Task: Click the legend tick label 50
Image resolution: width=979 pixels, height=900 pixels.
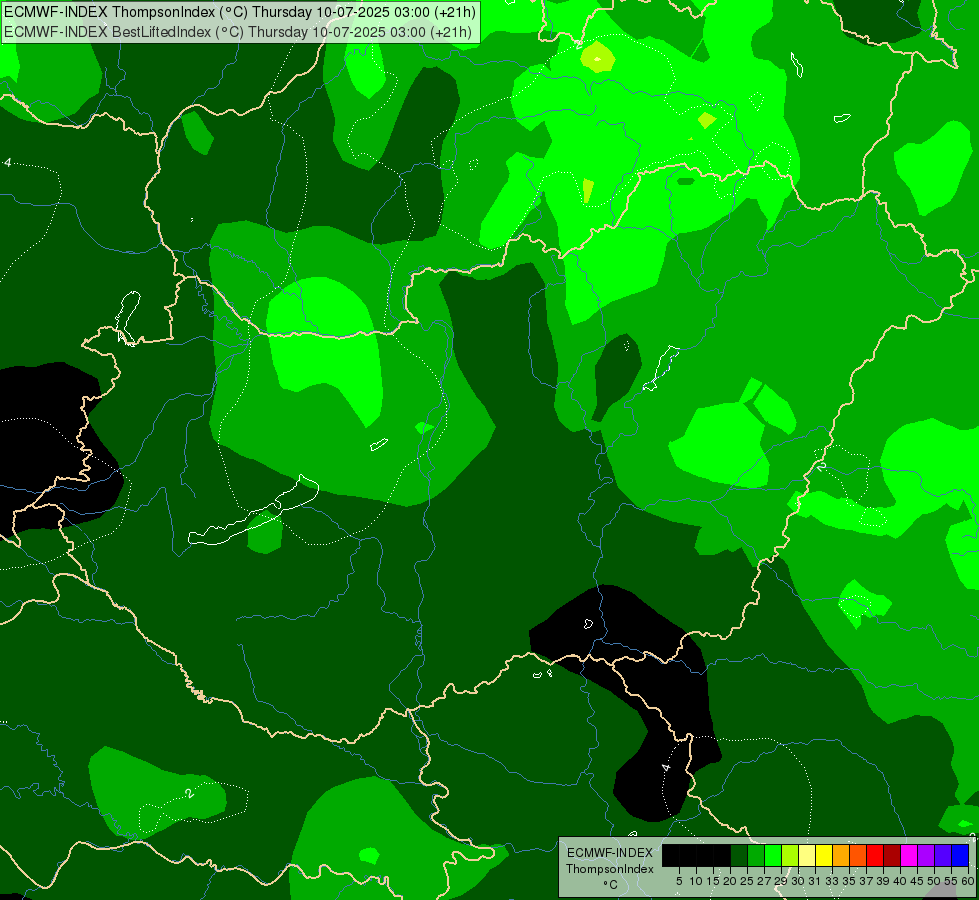Action: tap(935, 881)
